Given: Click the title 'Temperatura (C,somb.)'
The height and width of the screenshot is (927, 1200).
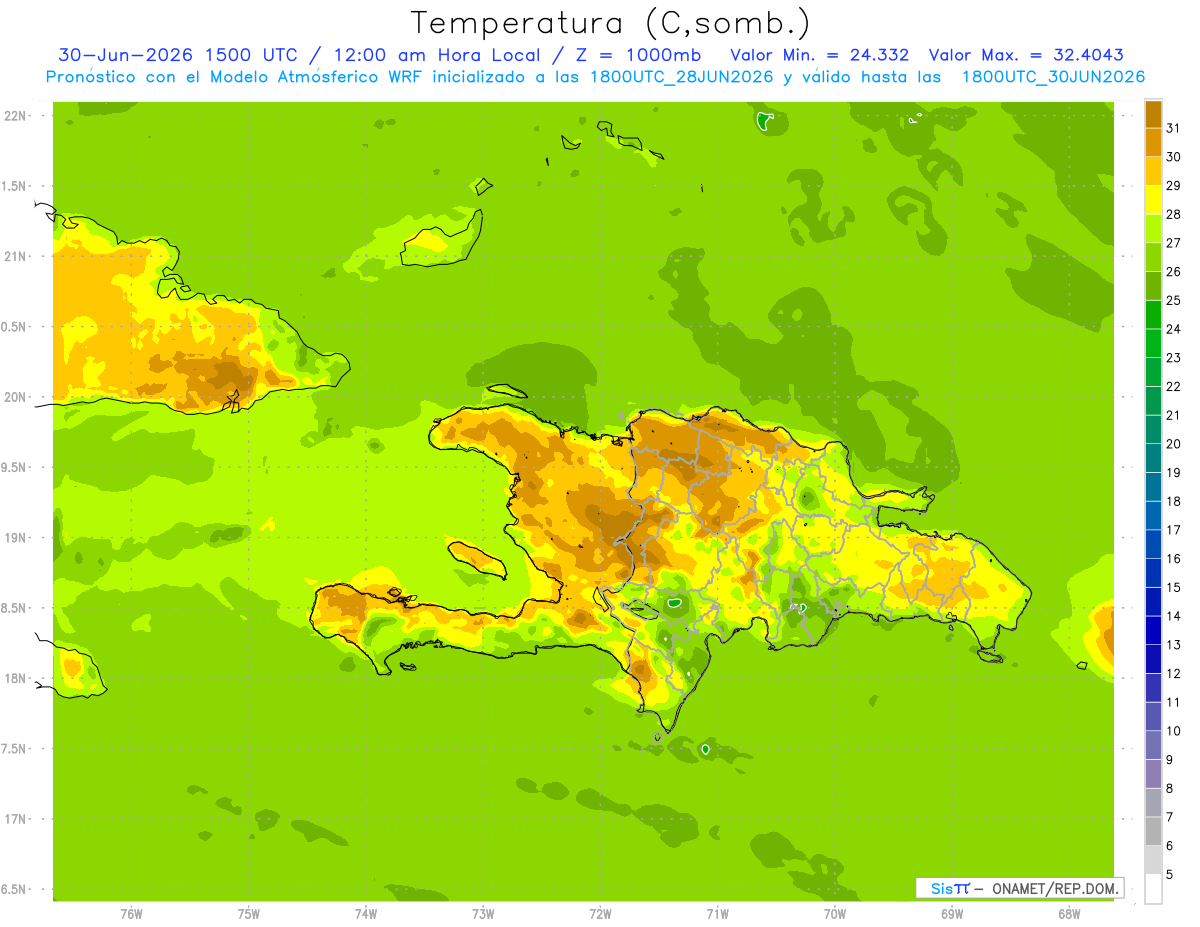Looking at the screenshot, I should click(x=611, y=23).
